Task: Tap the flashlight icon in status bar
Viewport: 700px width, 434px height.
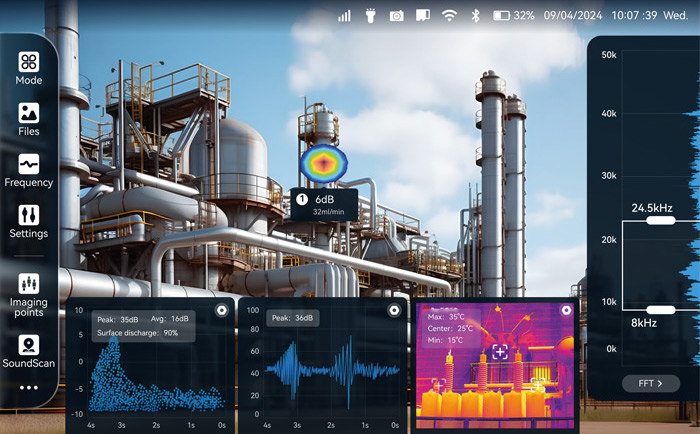Action: (x=370, y=16)
